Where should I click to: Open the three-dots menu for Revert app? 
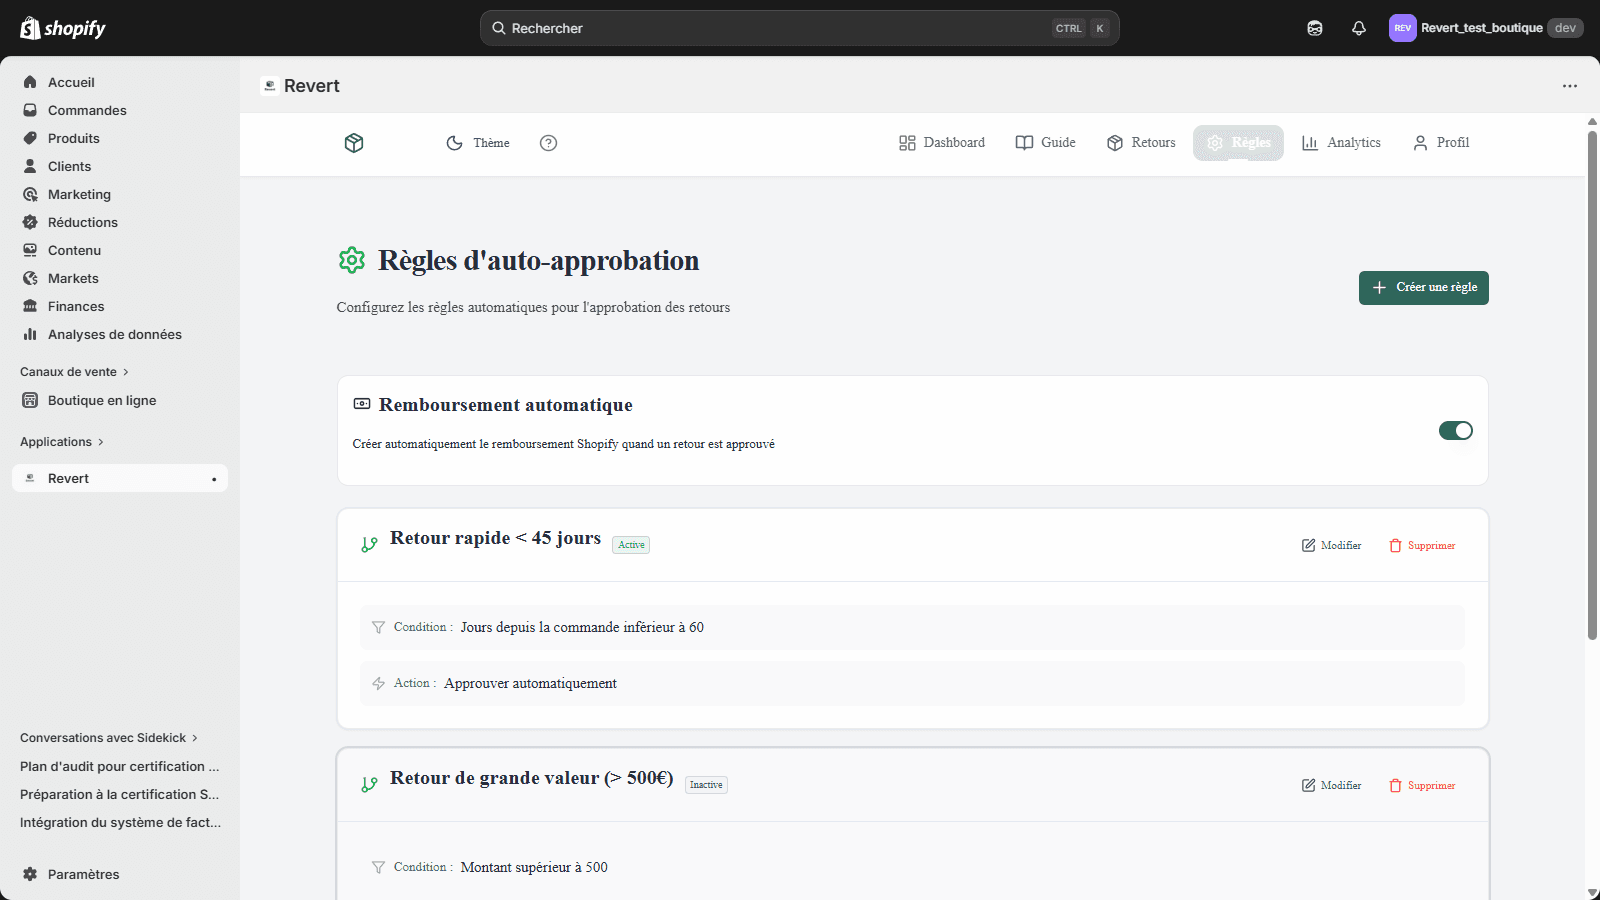(x=1570, y=86)
